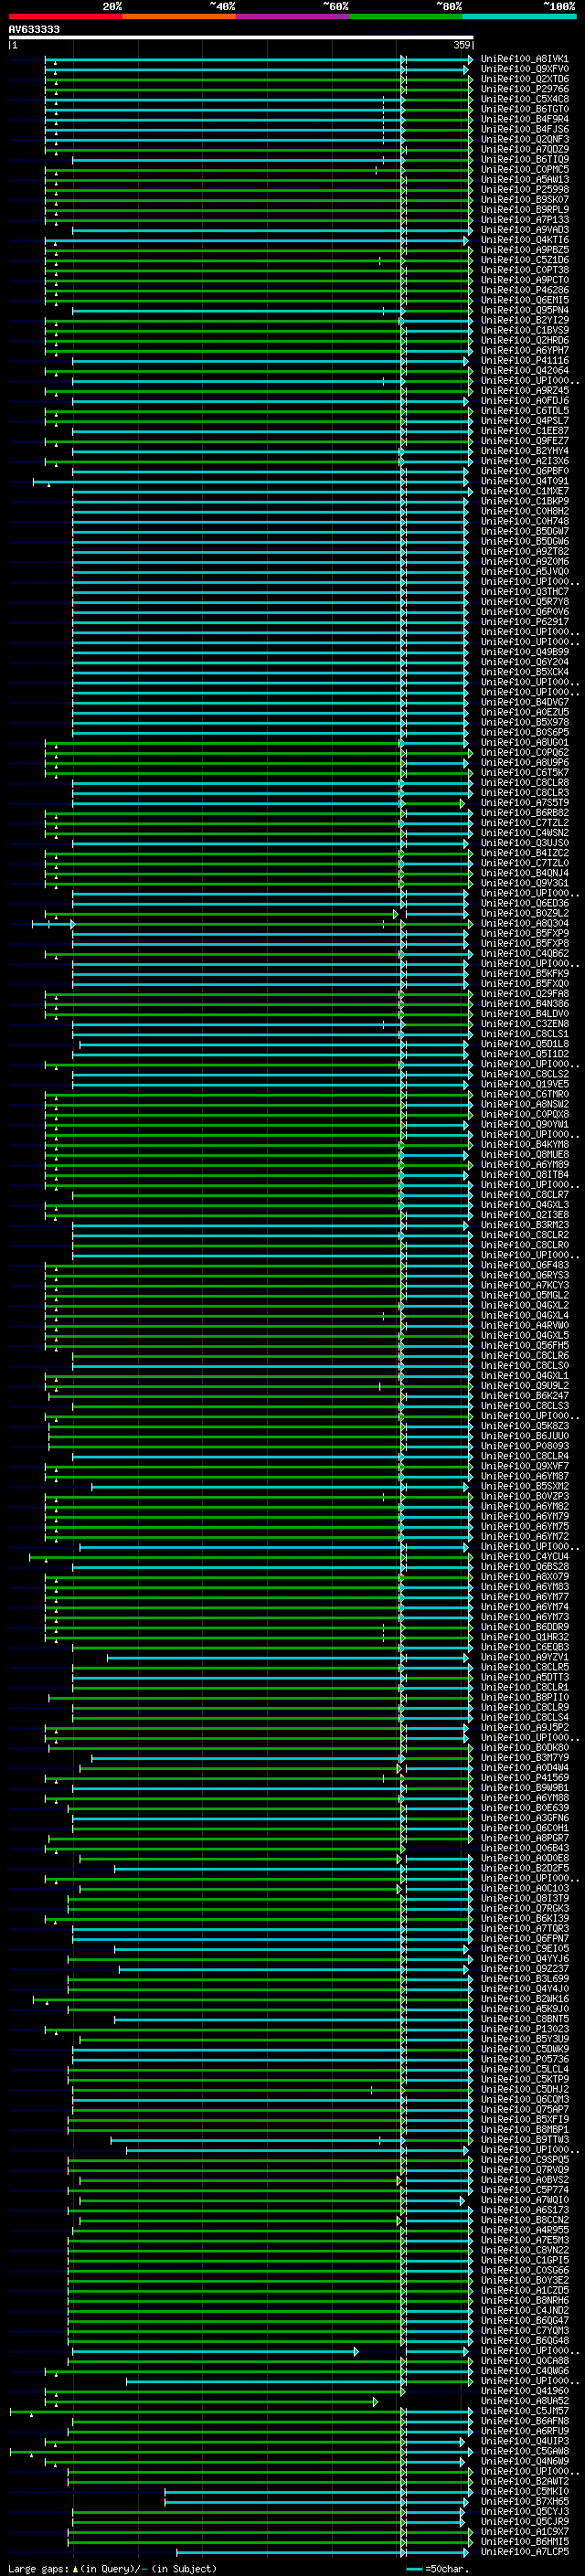This screenshot has height=2576, width=585.
Task: Select the UniRef100_Q2HRD6 label
Action: click(x=524, y=340)
